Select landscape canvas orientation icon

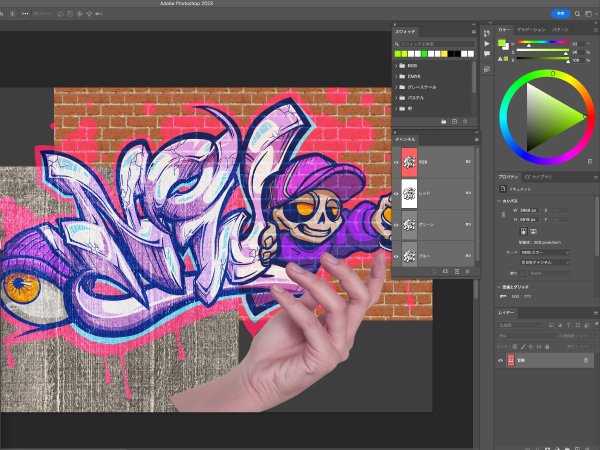(533, 231)
